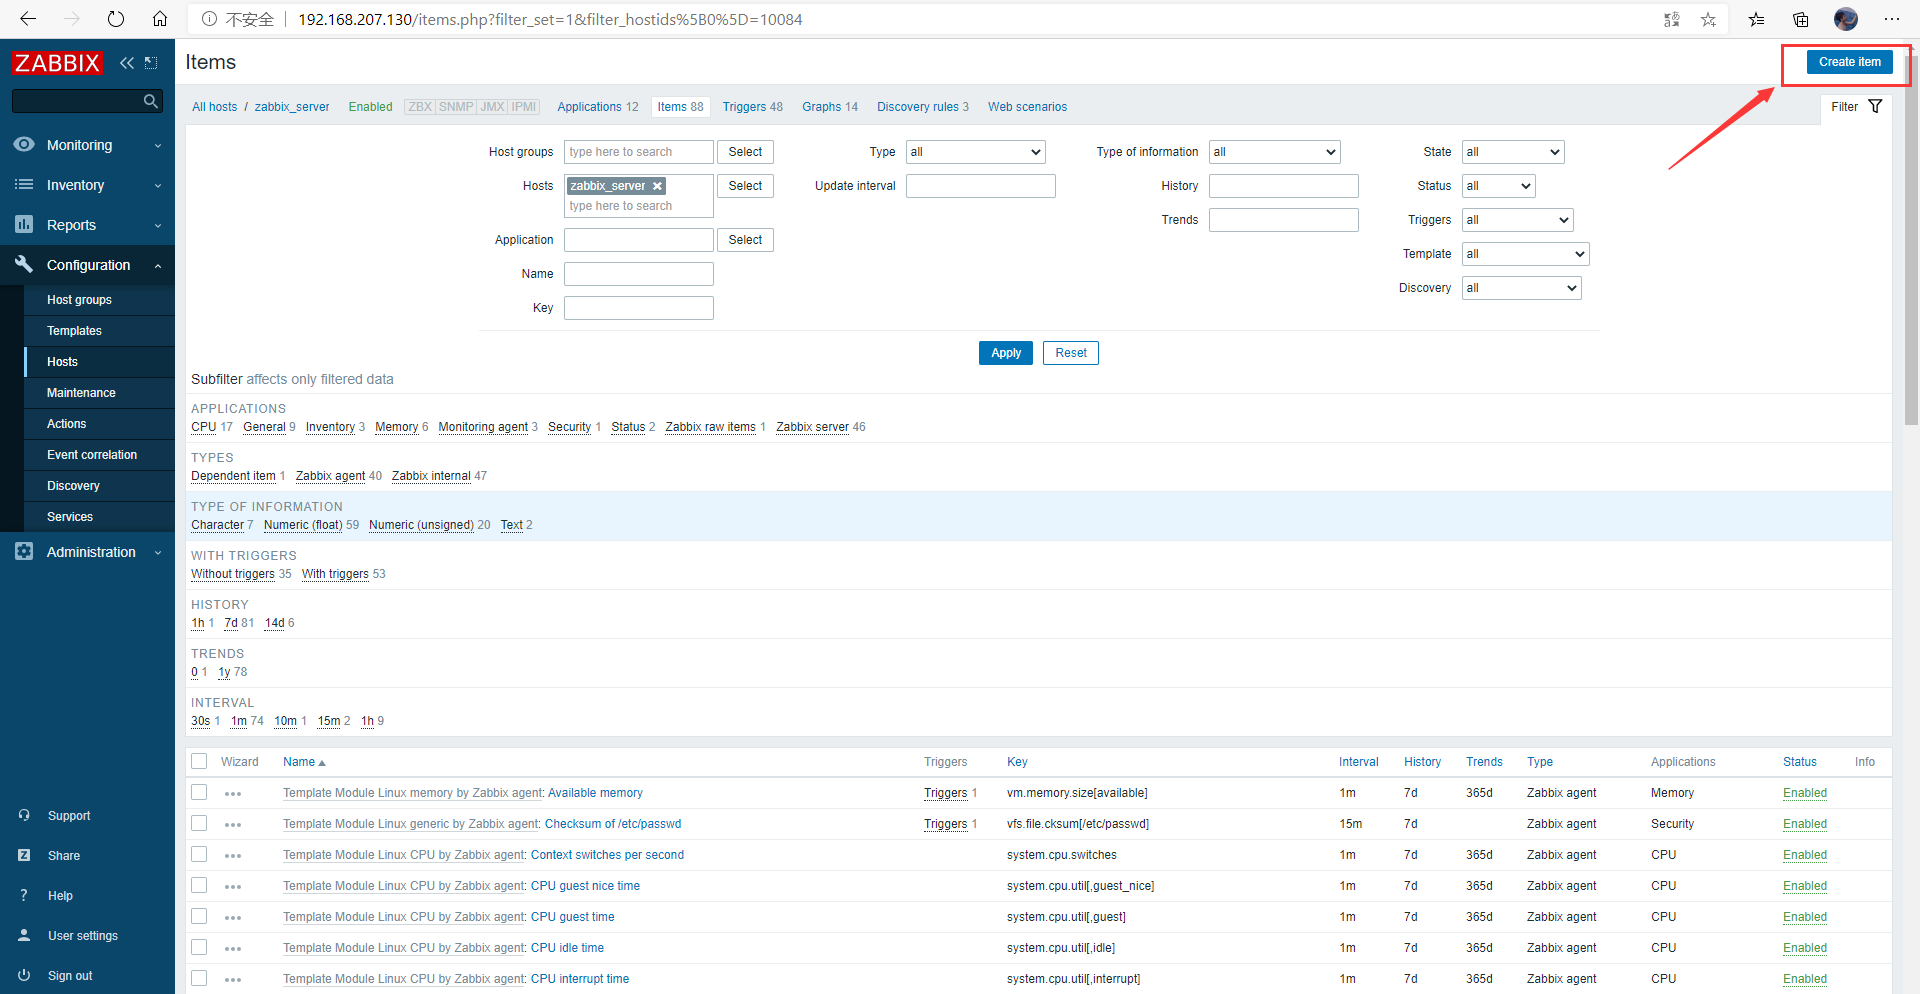Check the CPU interrupt time row

coord(199,979)
